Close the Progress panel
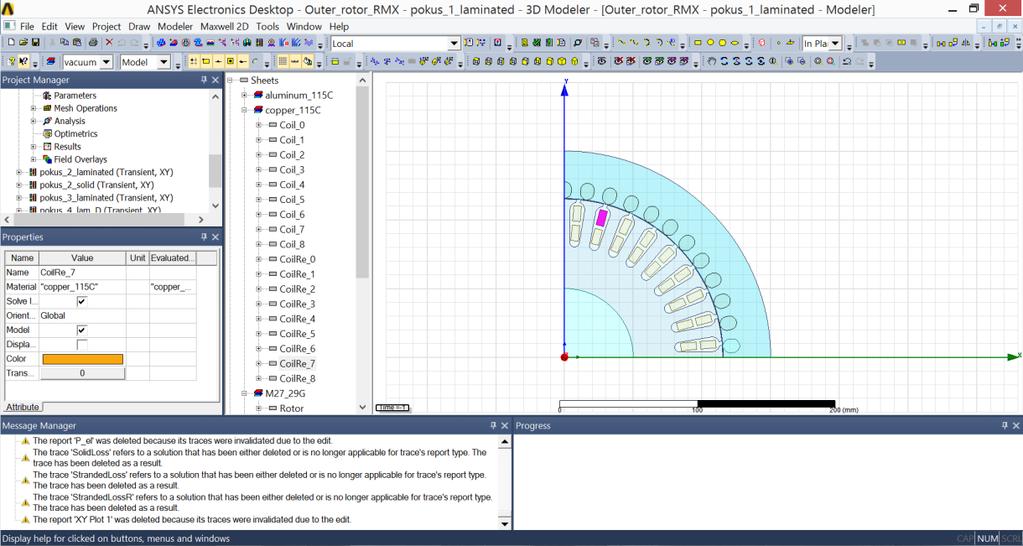Screen dimensions: 1023x546 (x=1016, y=425)
